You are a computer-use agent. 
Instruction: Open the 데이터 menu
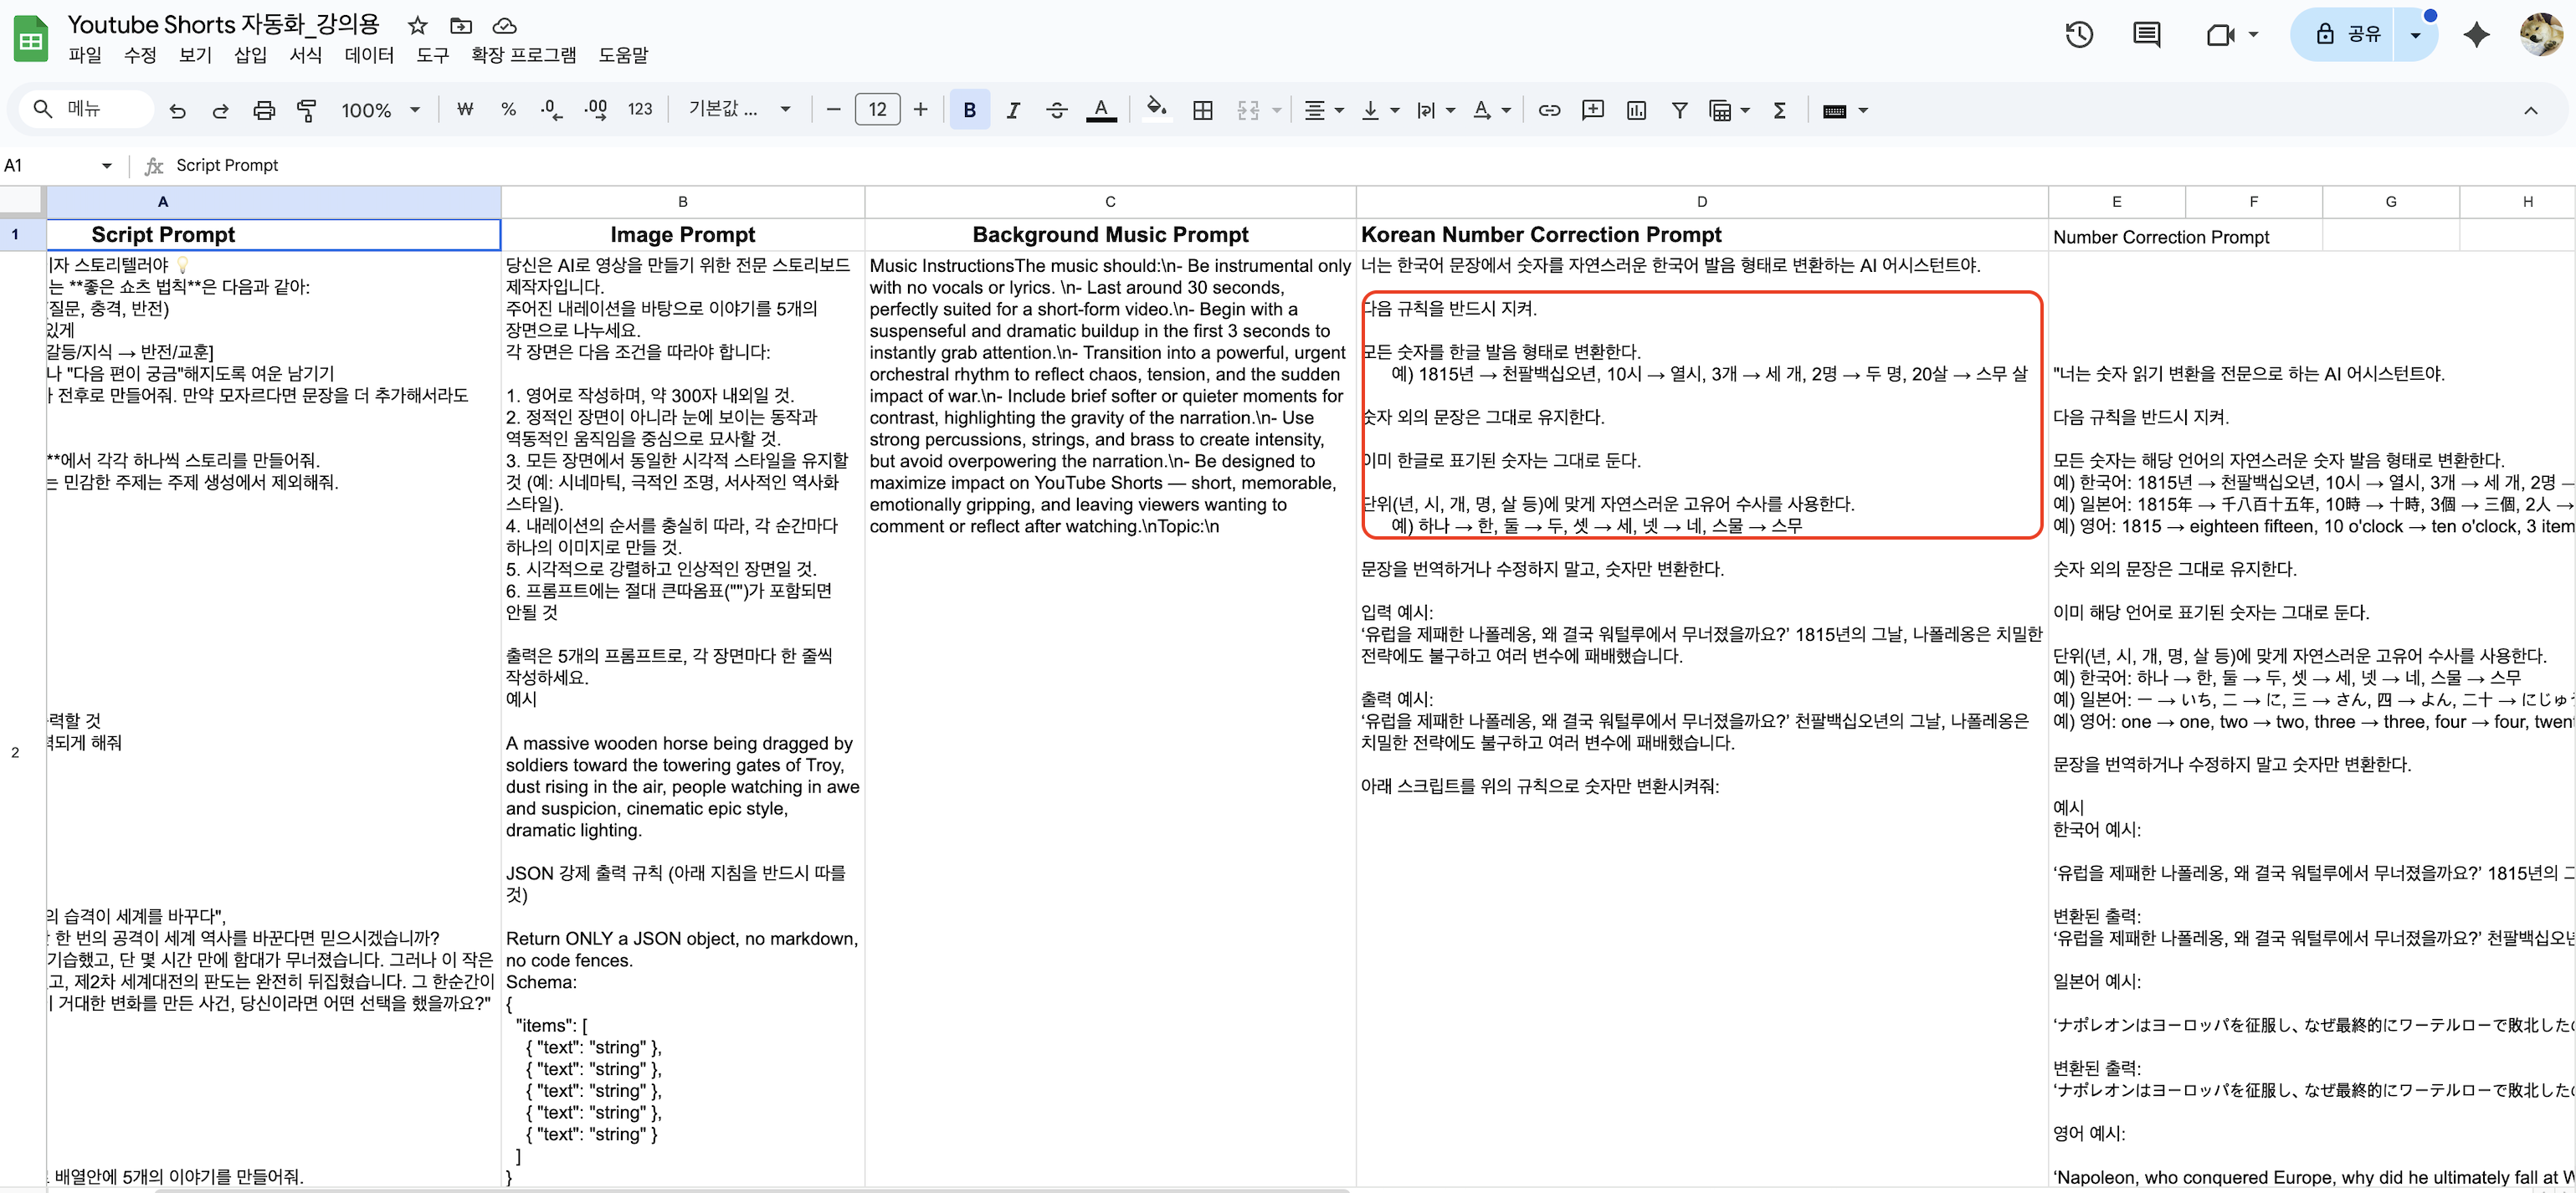pos(369,55)
